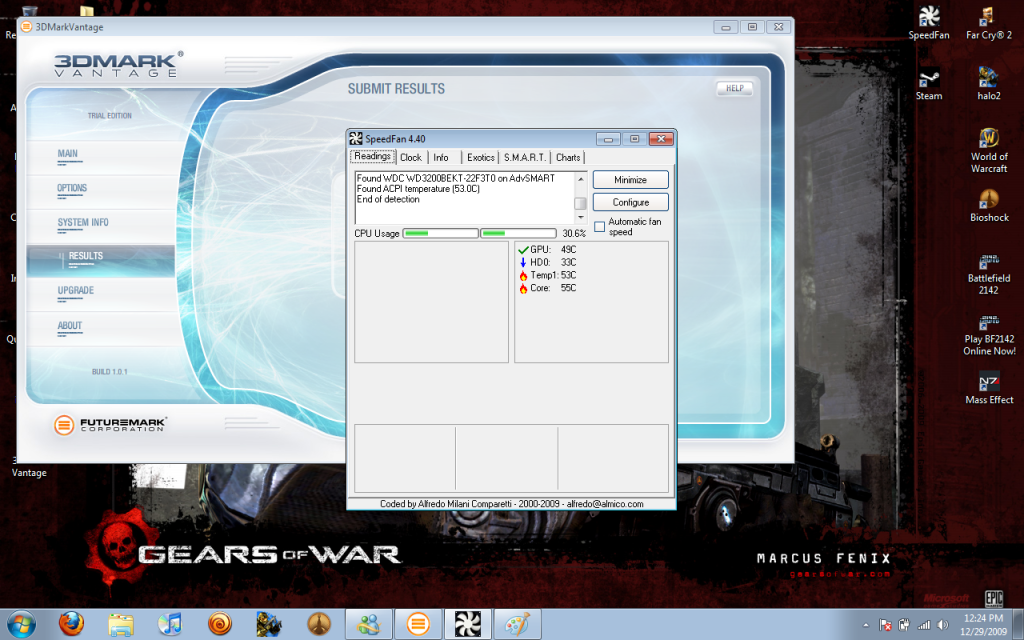Open the volume speaker tray icon
This screenshot has width=1024, height=640.
pyautogui.click(x=942, y=625)
